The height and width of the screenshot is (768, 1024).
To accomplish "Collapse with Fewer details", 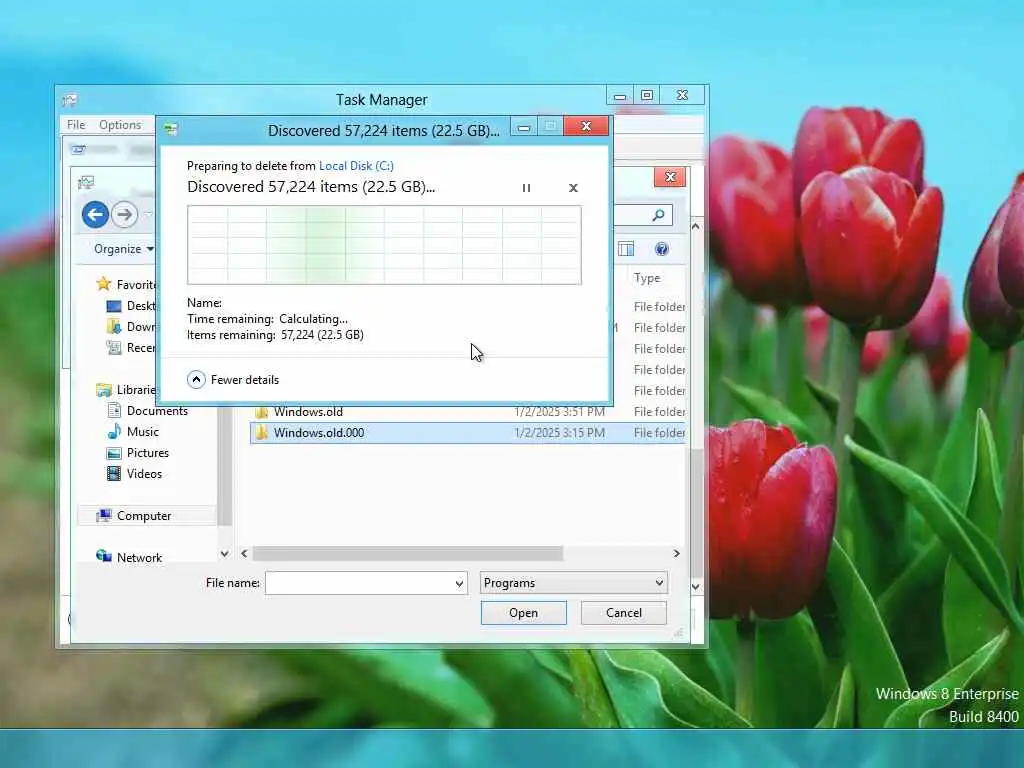I will click(x=233, y=379).
